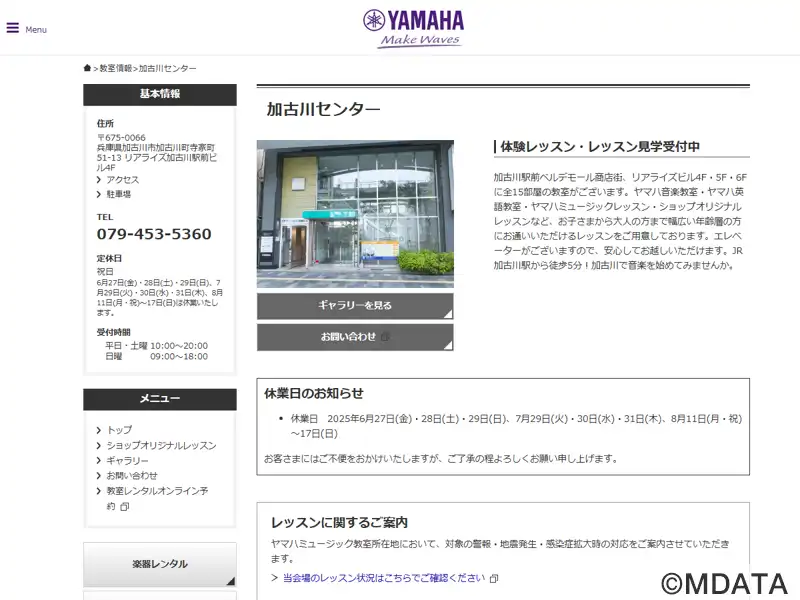
Task: Click chevron arrow before トップ
Action: pyautogui.click(x=99, y=431)
